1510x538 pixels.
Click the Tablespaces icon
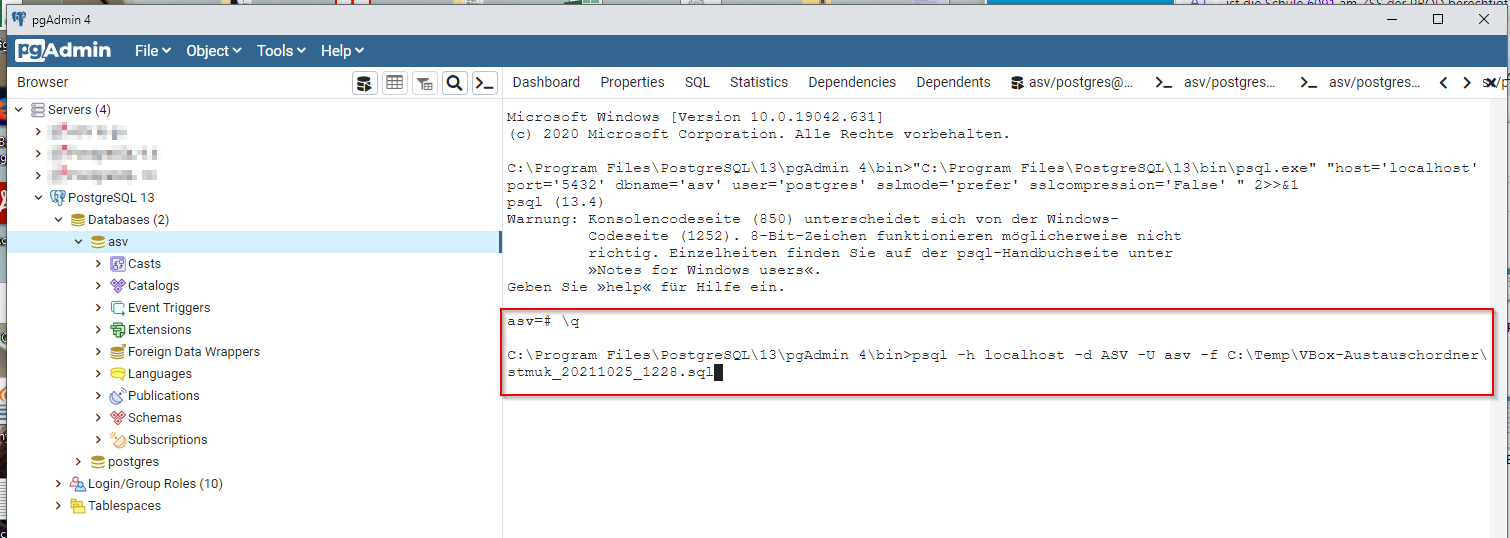78,505
